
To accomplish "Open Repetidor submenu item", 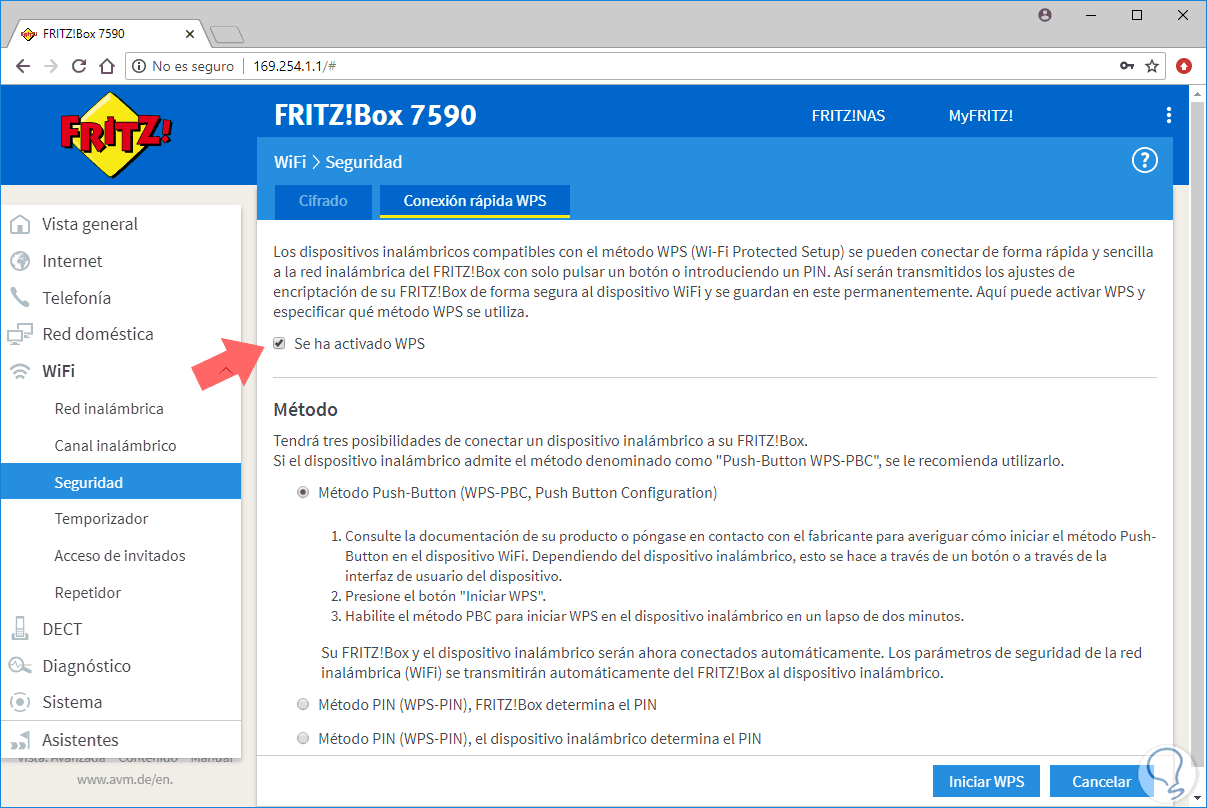I will 88,593.
